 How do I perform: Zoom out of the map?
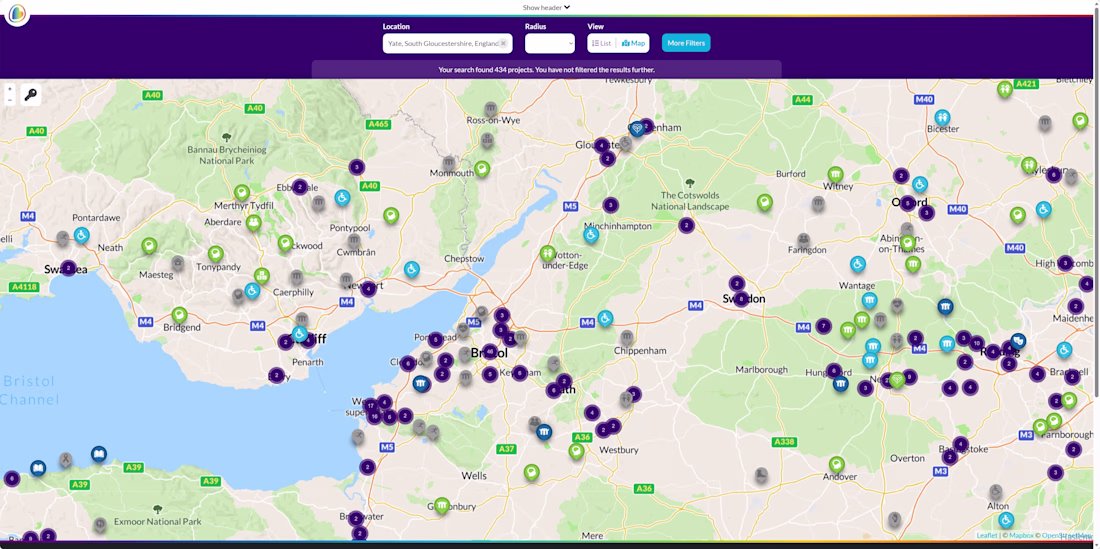[9, 100]
